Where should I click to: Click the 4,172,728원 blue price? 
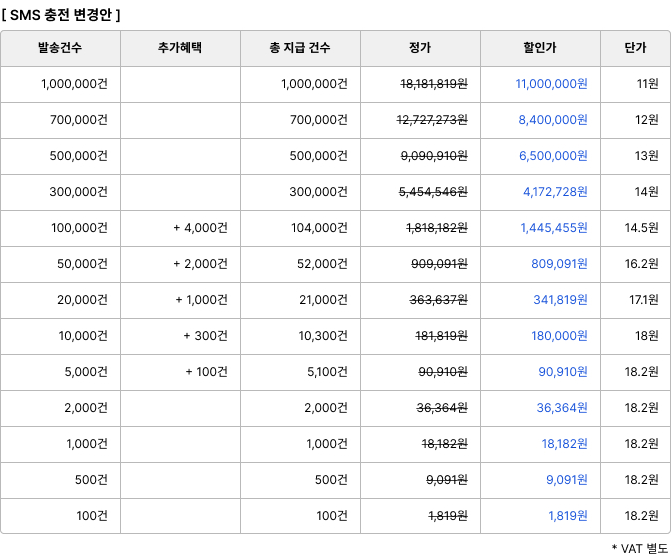tap(555, 192)
